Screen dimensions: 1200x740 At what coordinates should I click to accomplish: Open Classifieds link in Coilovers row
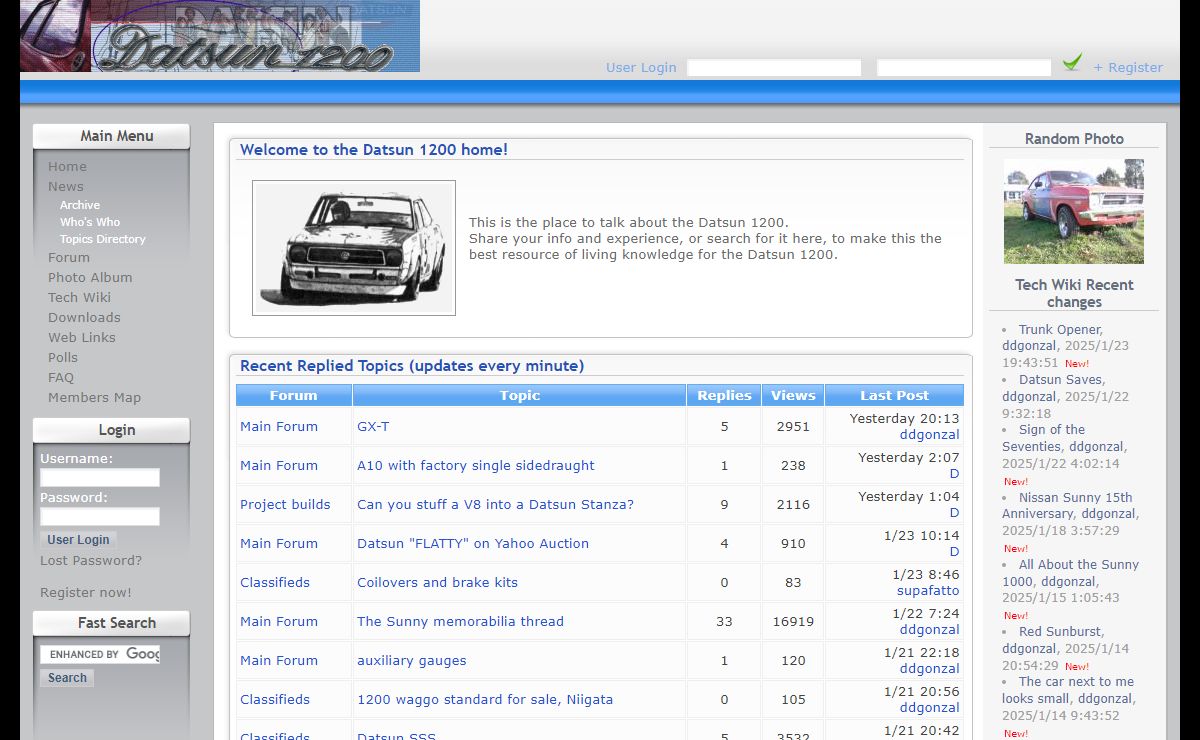275,583
